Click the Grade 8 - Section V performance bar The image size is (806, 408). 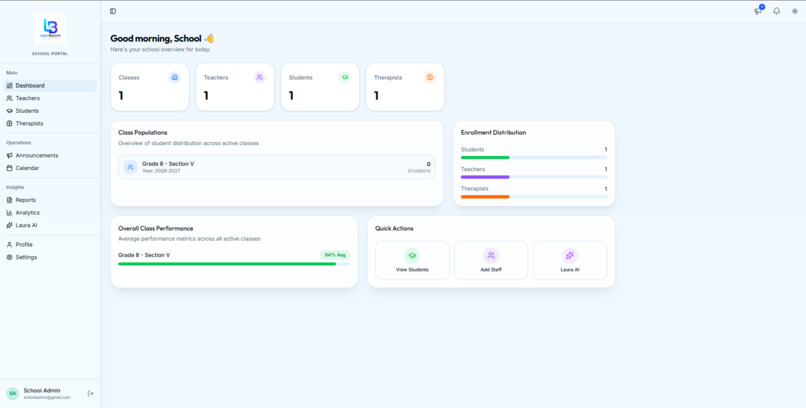pos(234,264)
